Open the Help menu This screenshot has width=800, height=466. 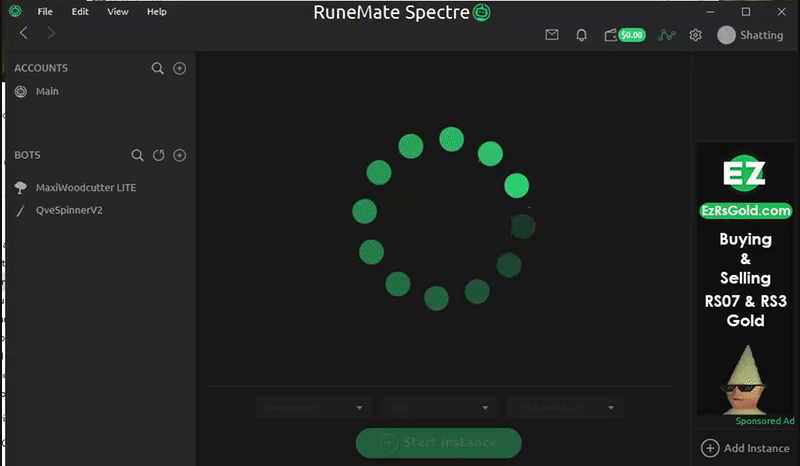(157, 11)
